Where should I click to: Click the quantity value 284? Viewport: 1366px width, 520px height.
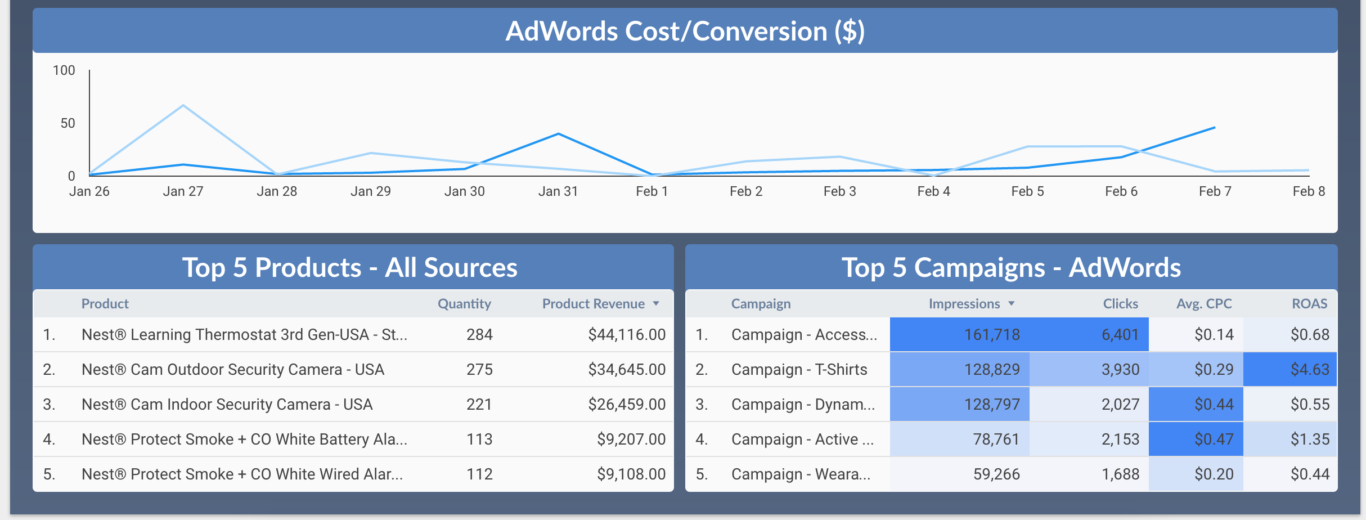point(479,334)
